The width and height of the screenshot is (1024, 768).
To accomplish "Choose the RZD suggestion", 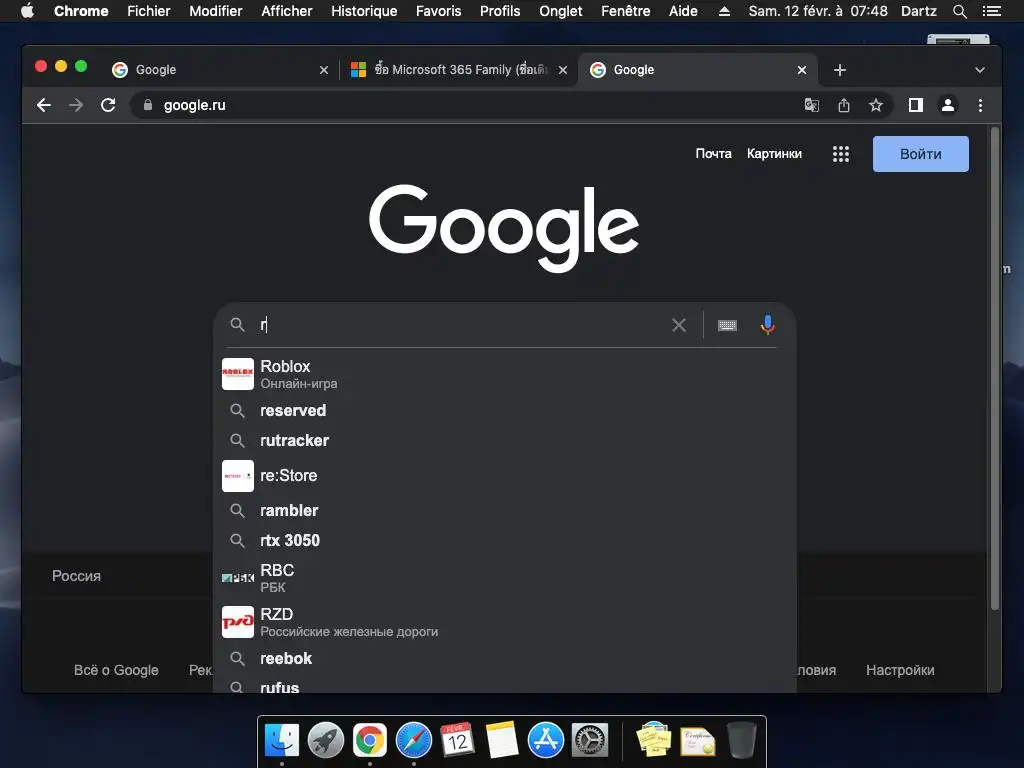I will [505, 622].
